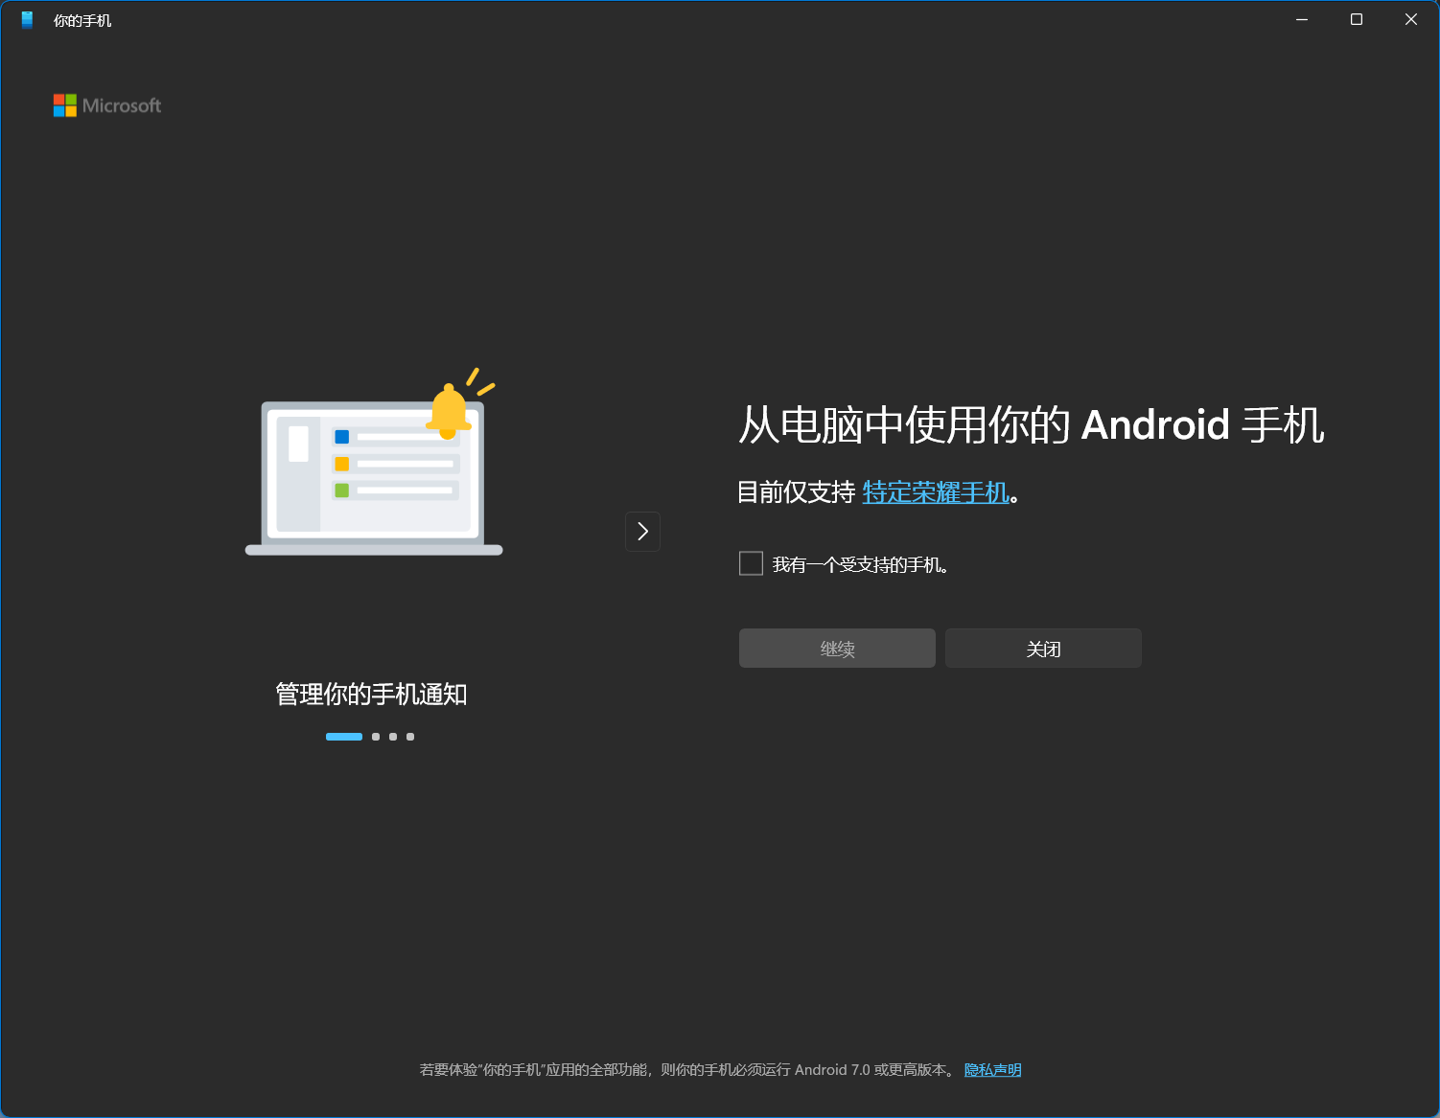Open the 隐私声明 privacy statement link
The width and height of the screenshot is (1440, 1118).
pos(992,1069)
